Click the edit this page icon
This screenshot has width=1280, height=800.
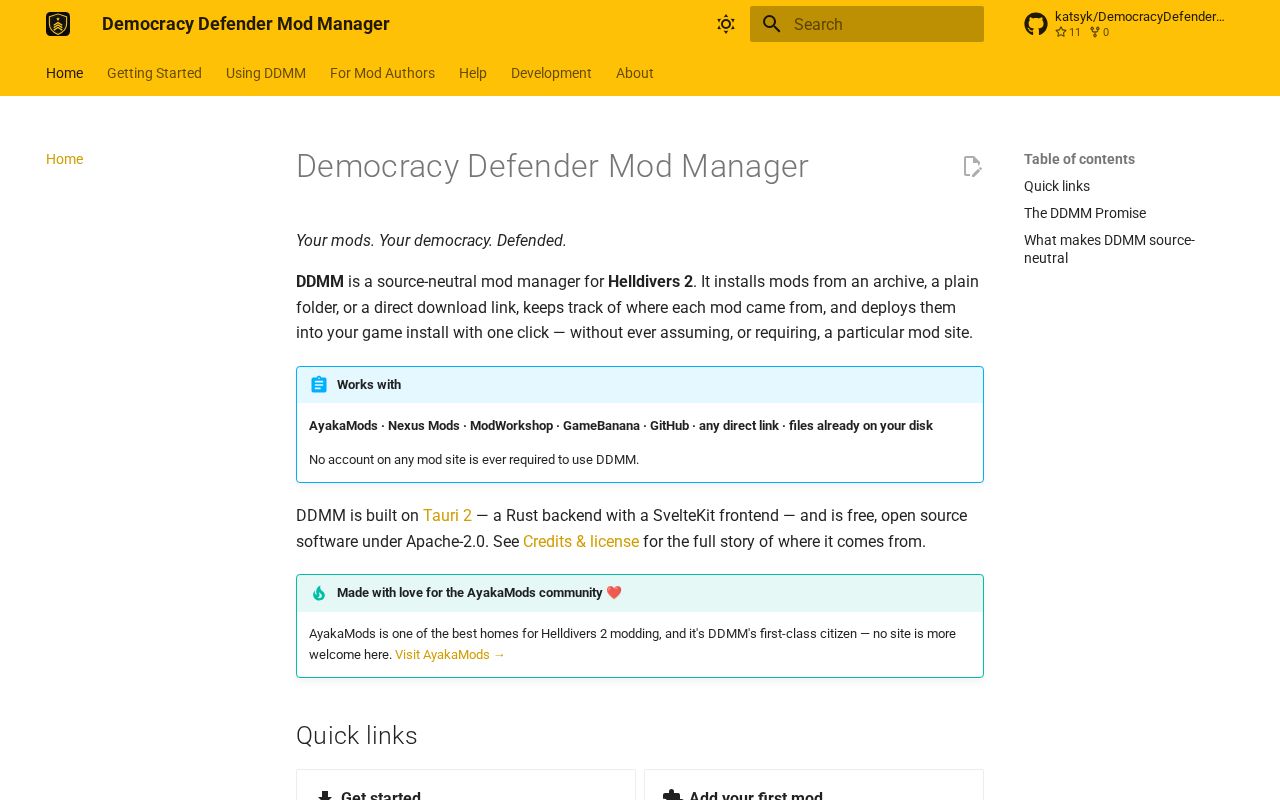(x=972, y=166)
